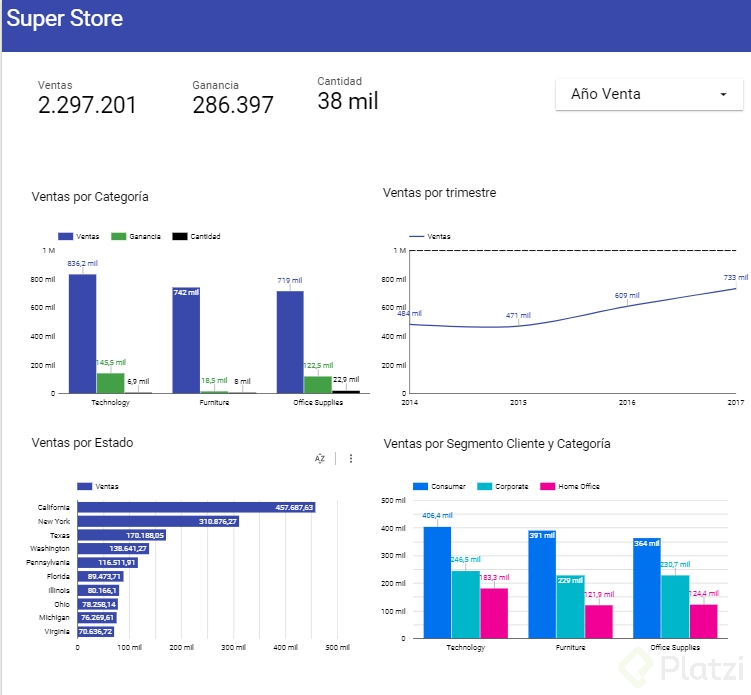The height and width of the screenshot is (695, 751).
Task: Click the Furniture Home Office bar 121,9 mil
Action: pos(599,622)
